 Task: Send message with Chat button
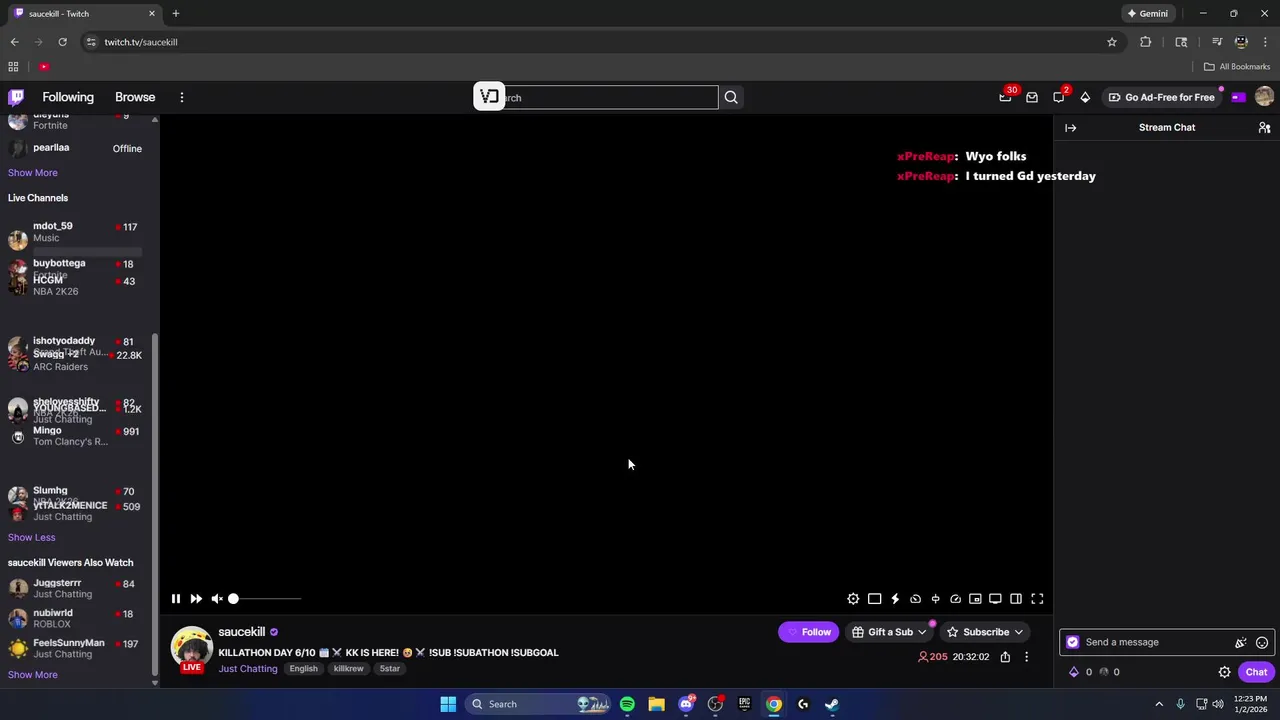tap(1256, 672)
